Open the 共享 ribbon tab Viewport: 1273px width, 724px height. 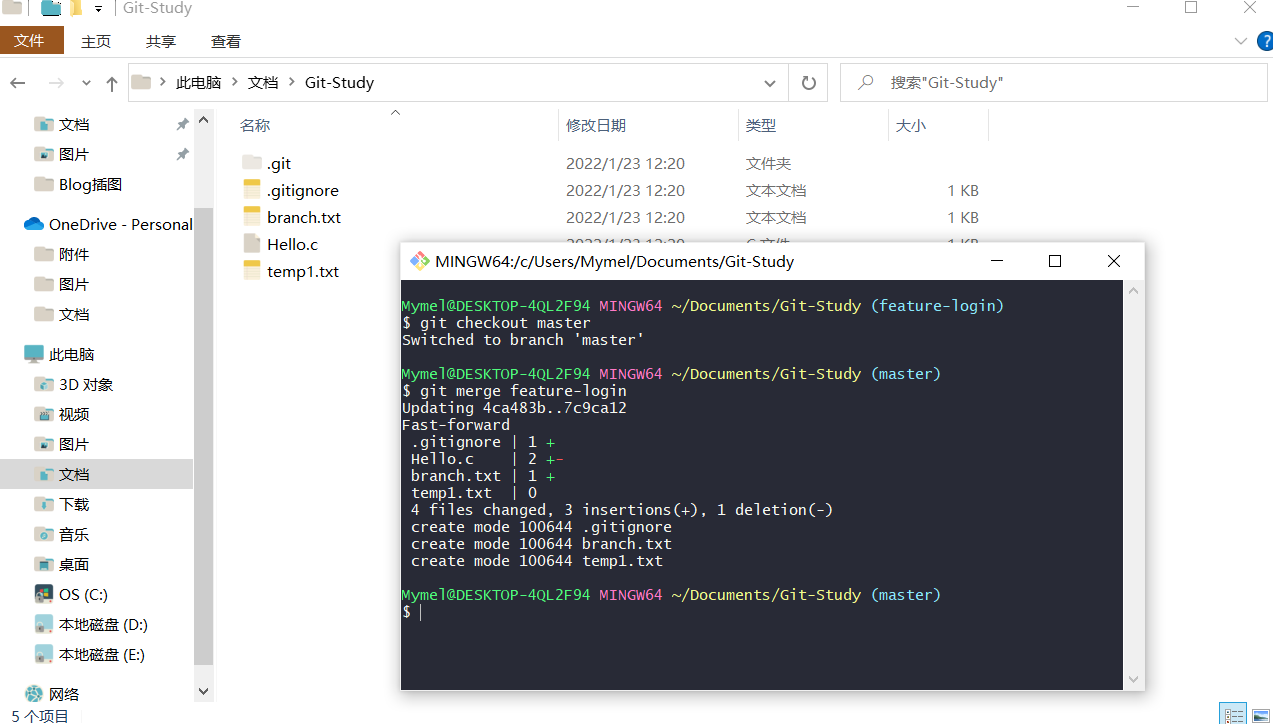click(161, 41)
